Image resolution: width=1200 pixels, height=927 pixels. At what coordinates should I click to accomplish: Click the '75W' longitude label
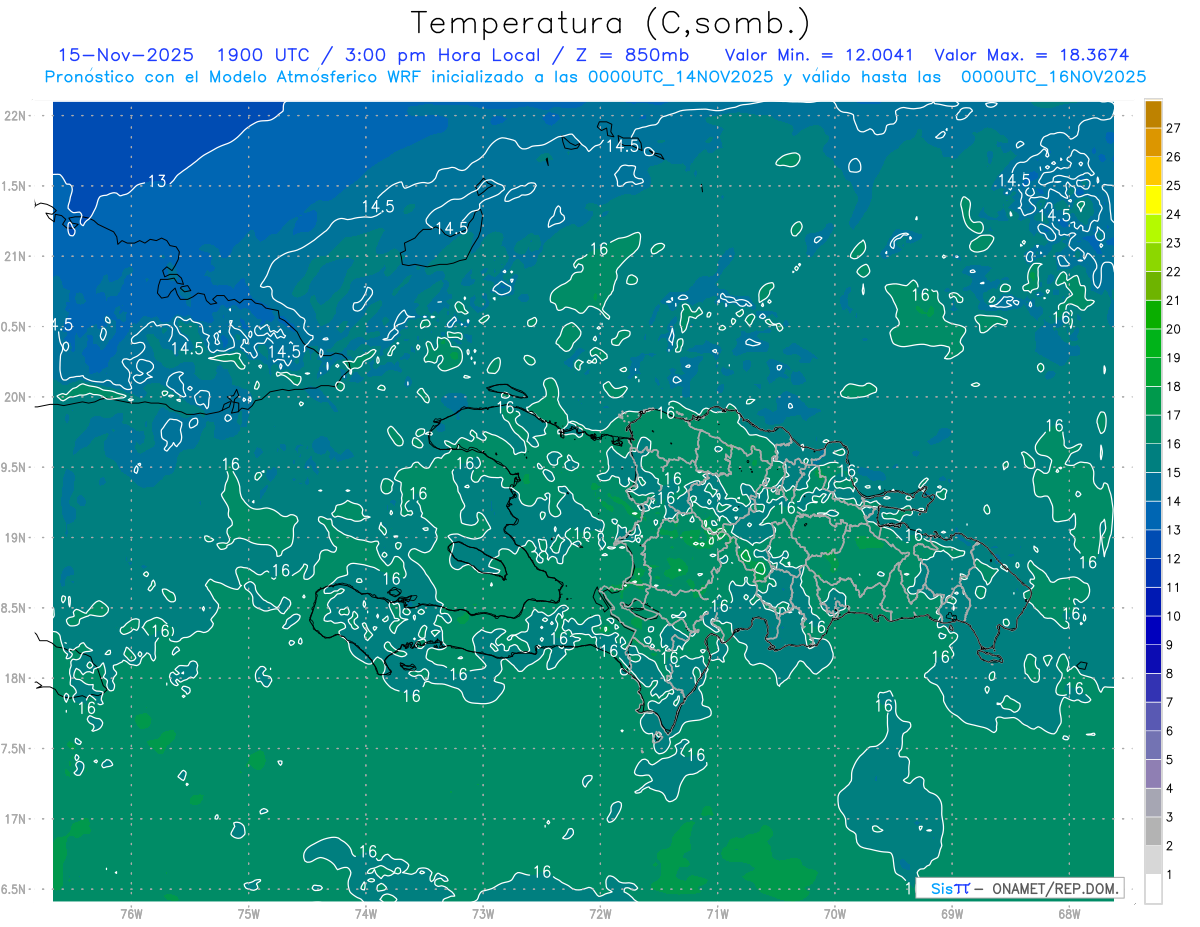coord(248,914)
